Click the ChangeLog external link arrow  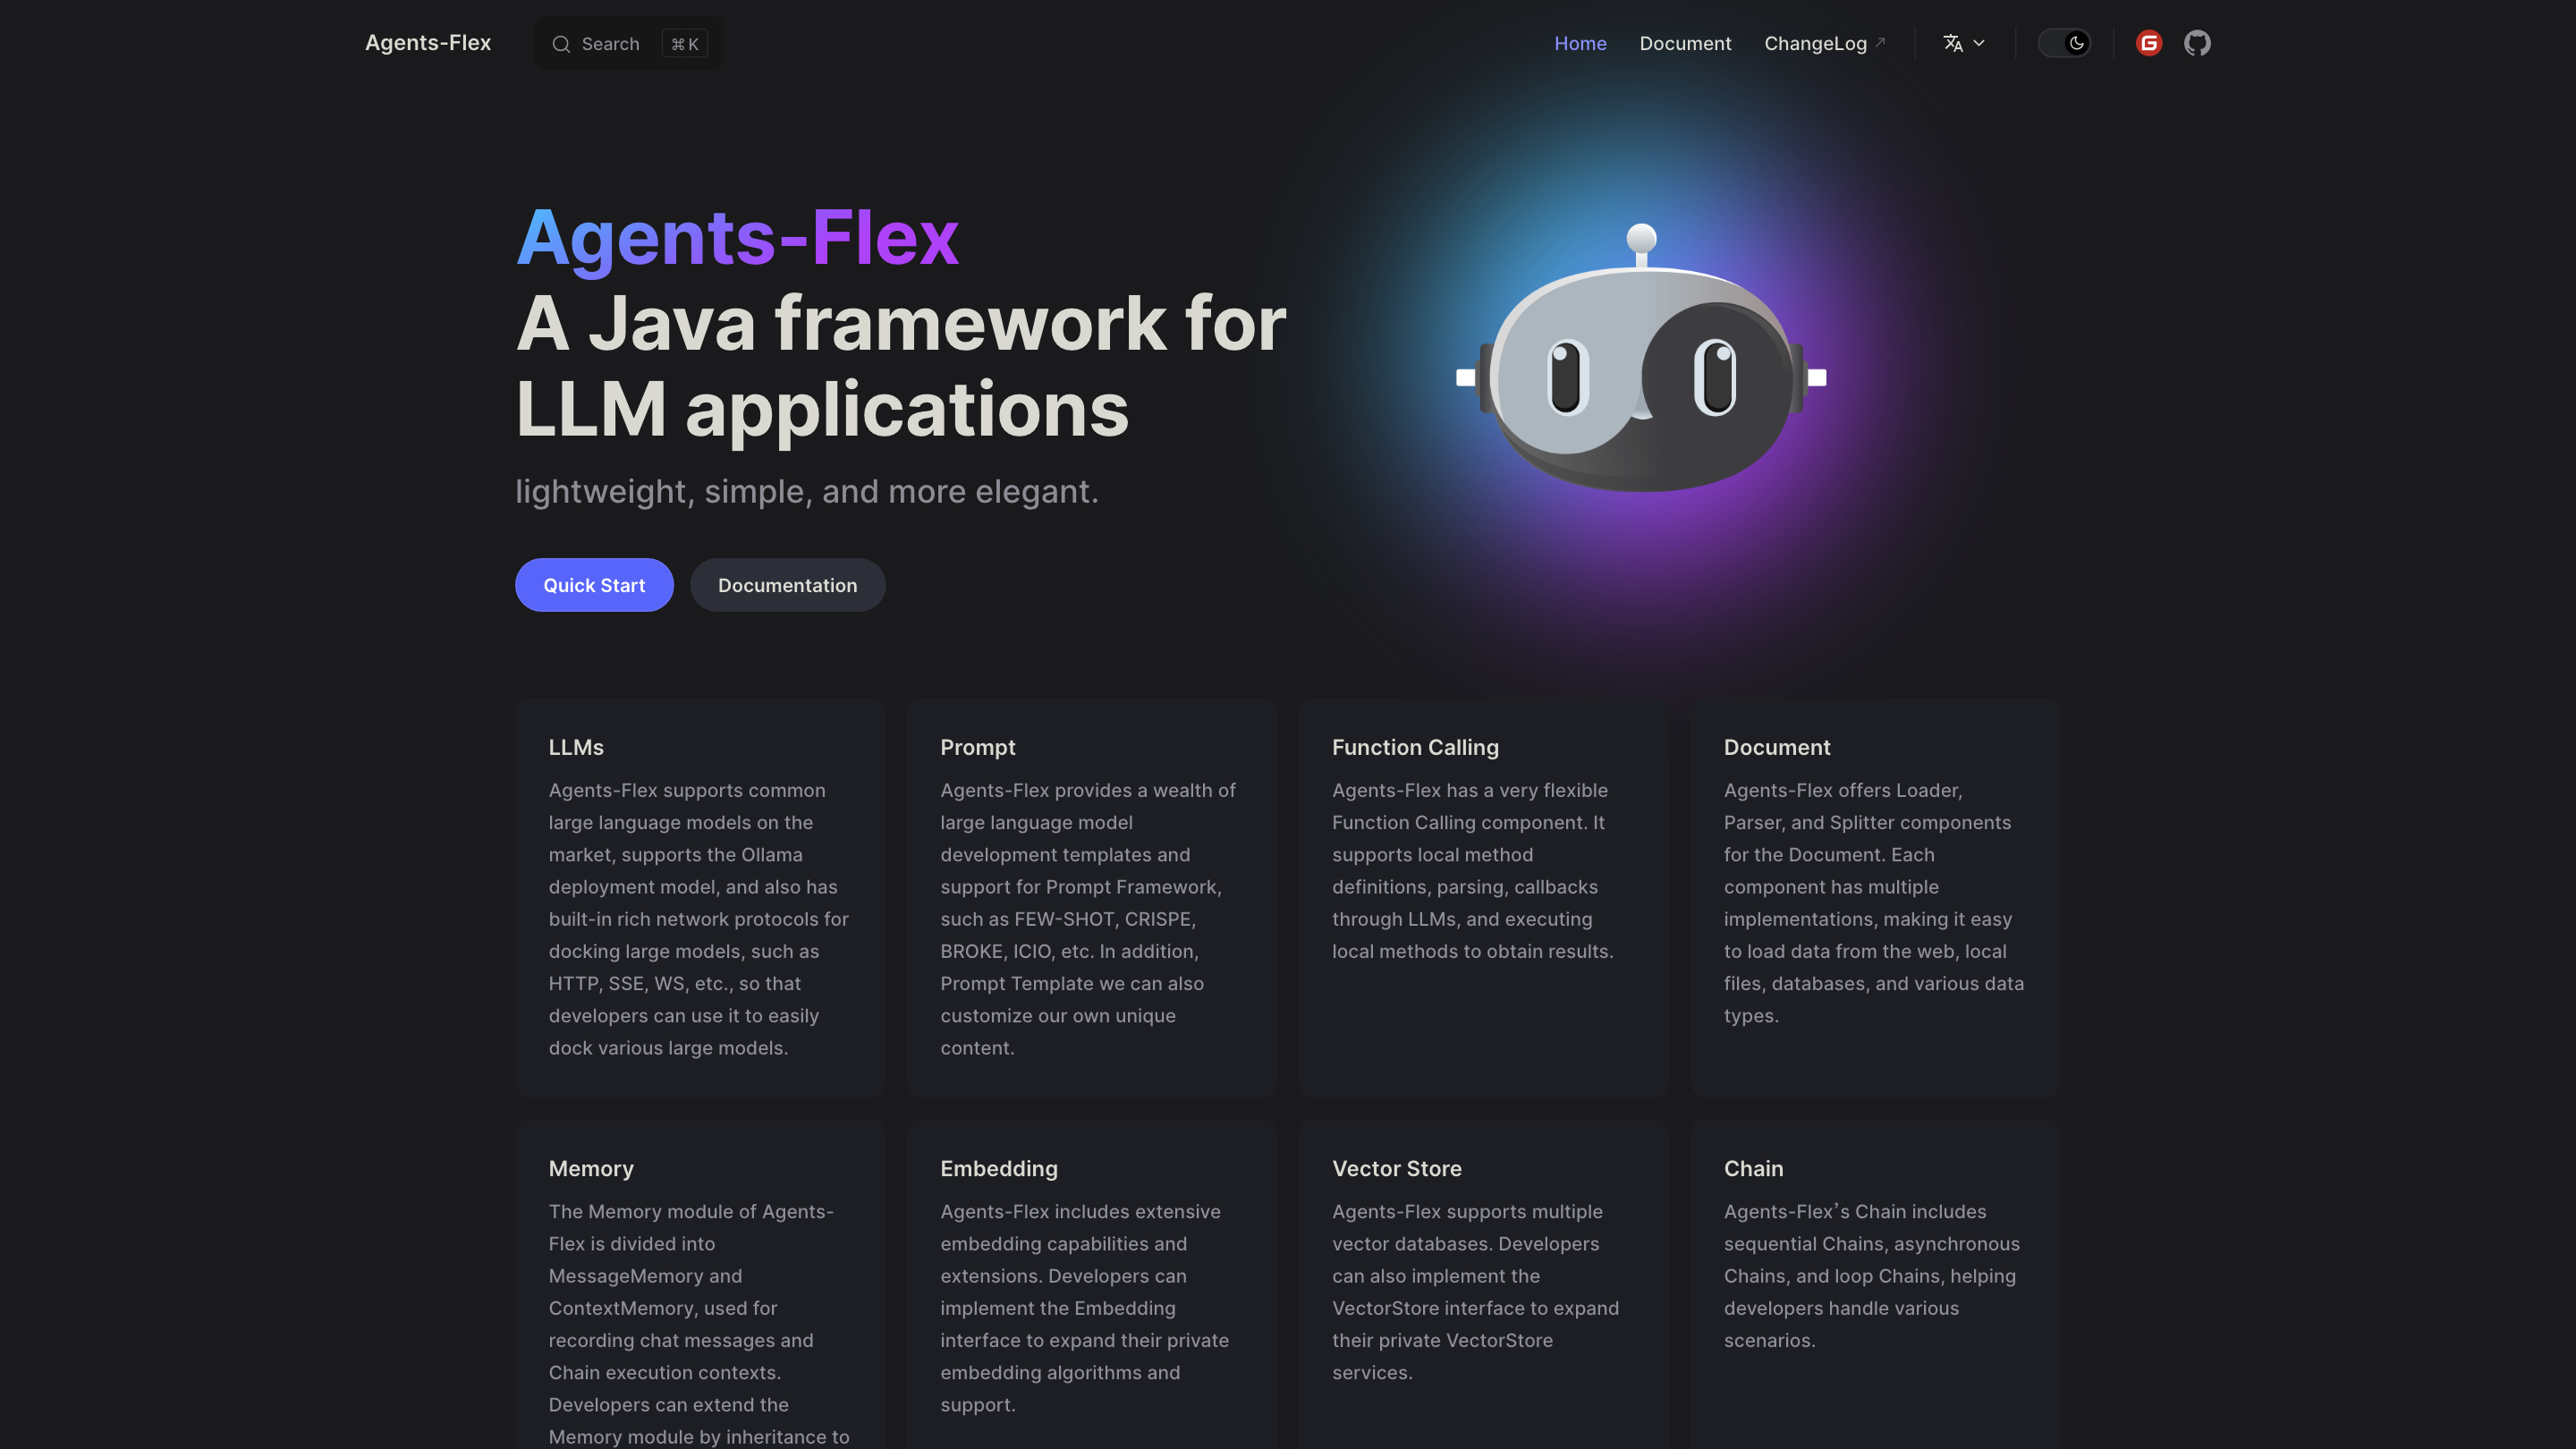click(x=1880, y=42)
